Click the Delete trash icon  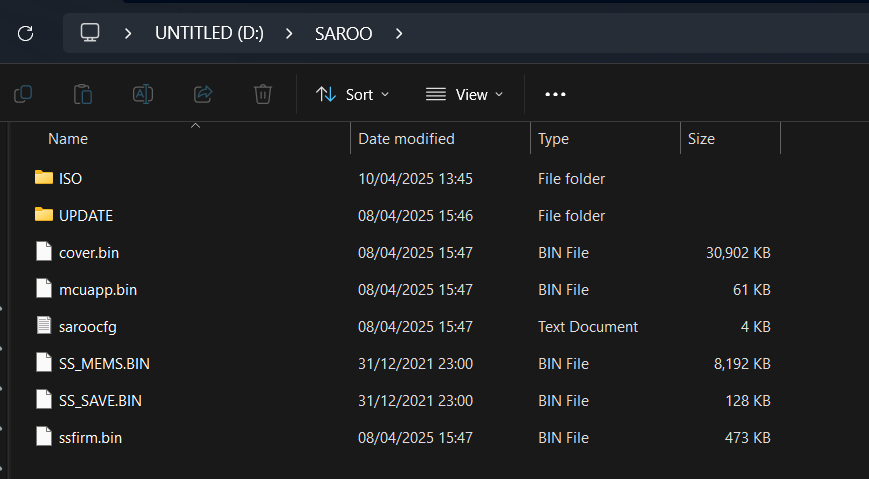(263, 94)
